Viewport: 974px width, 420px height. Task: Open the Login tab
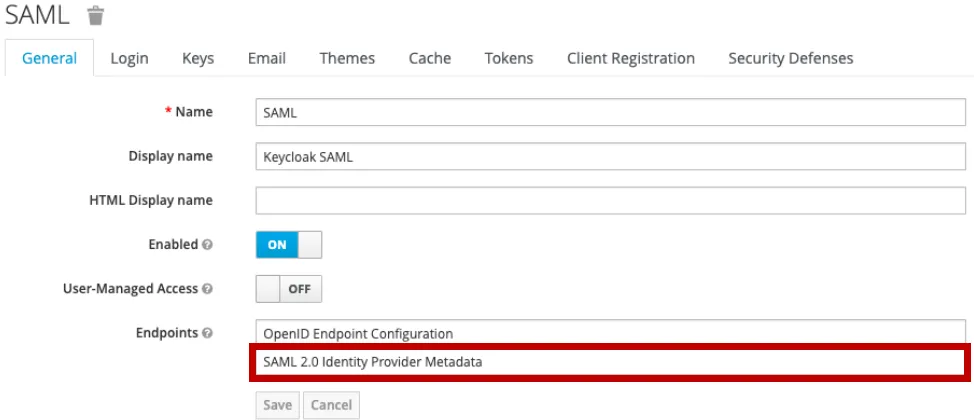pyautogui.click(x=130, y=59)
